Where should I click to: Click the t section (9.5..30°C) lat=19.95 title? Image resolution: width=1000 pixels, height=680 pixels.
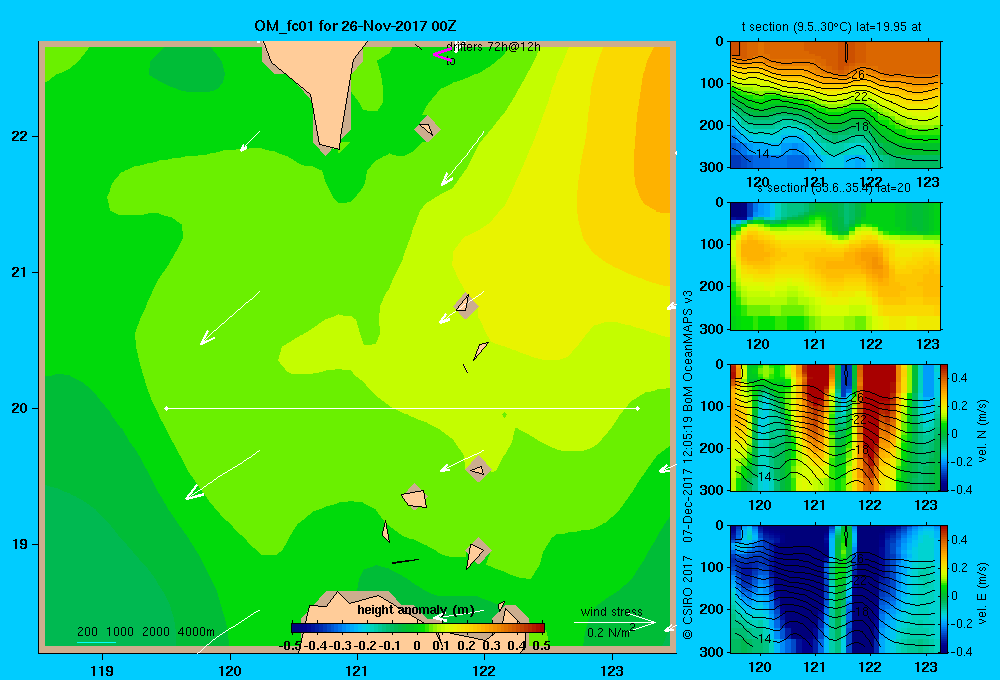coord(831,27)
